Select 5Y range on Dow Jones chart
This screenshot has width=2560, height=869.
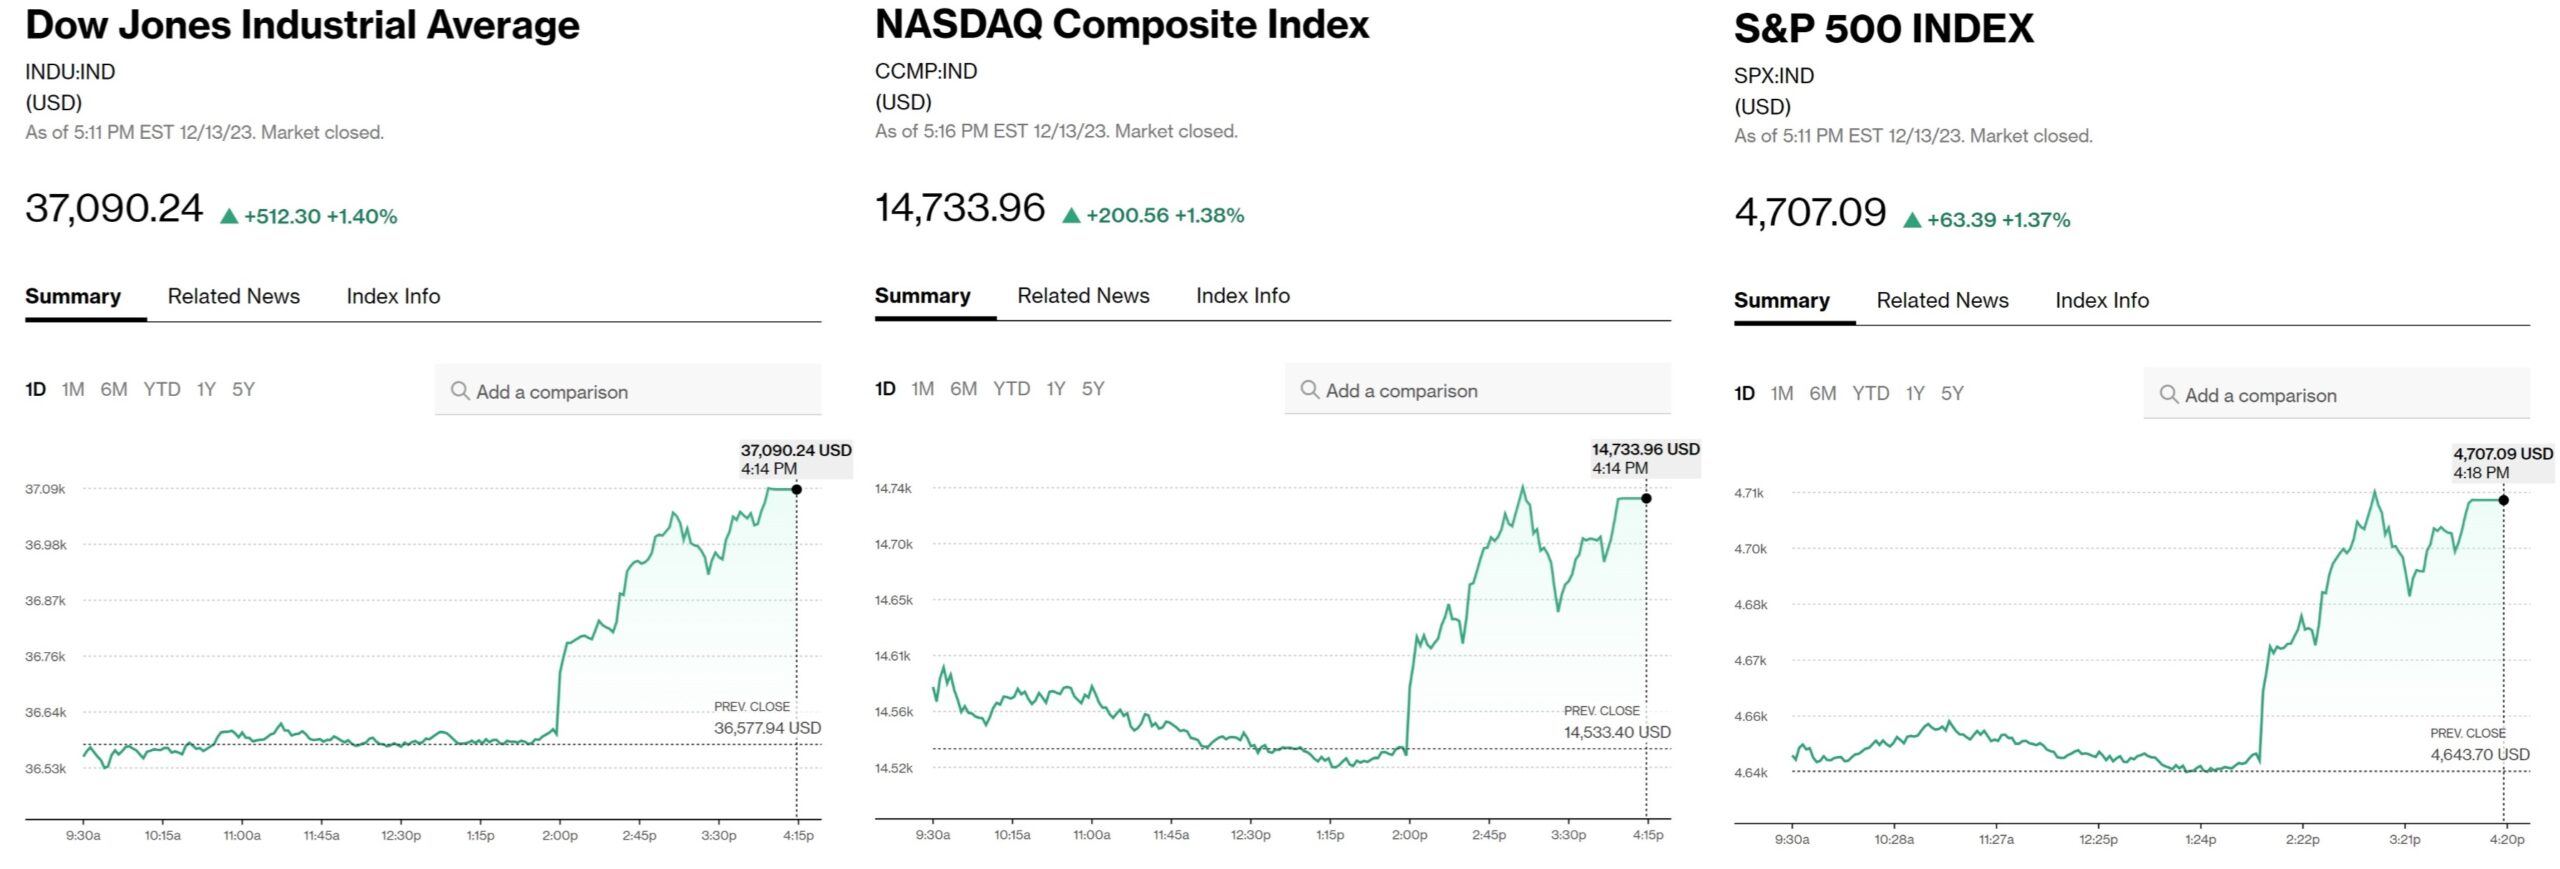pyautogui.click(x=243, y=390)
